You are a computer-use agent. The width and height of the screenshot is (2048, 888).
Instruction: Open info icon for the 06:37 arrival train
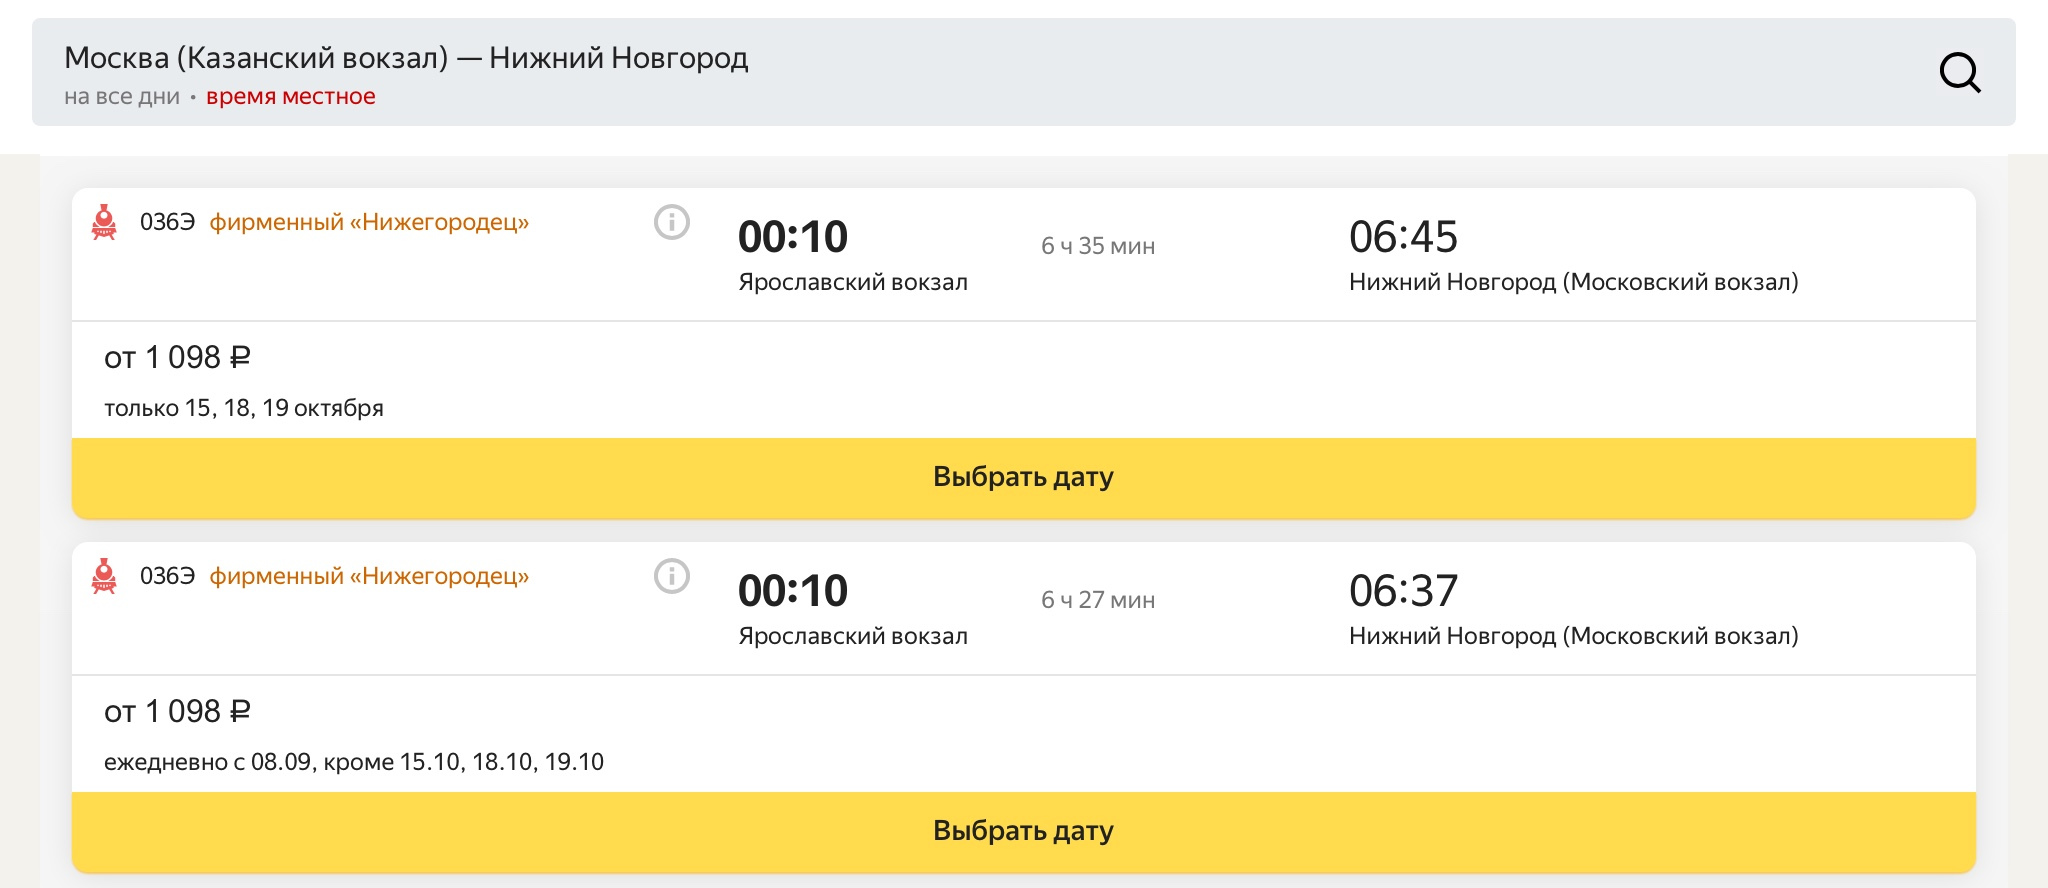[672, 576]
